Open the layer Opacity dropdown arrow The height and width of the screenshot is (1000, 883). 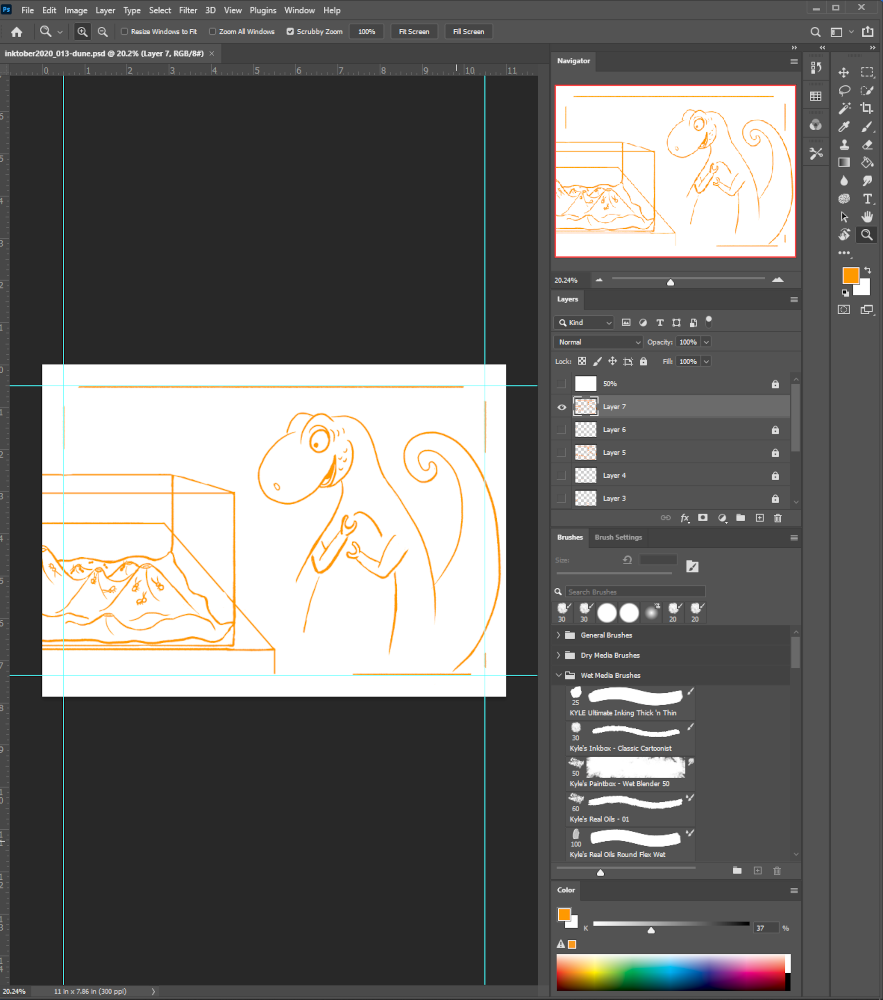(706, 342)
